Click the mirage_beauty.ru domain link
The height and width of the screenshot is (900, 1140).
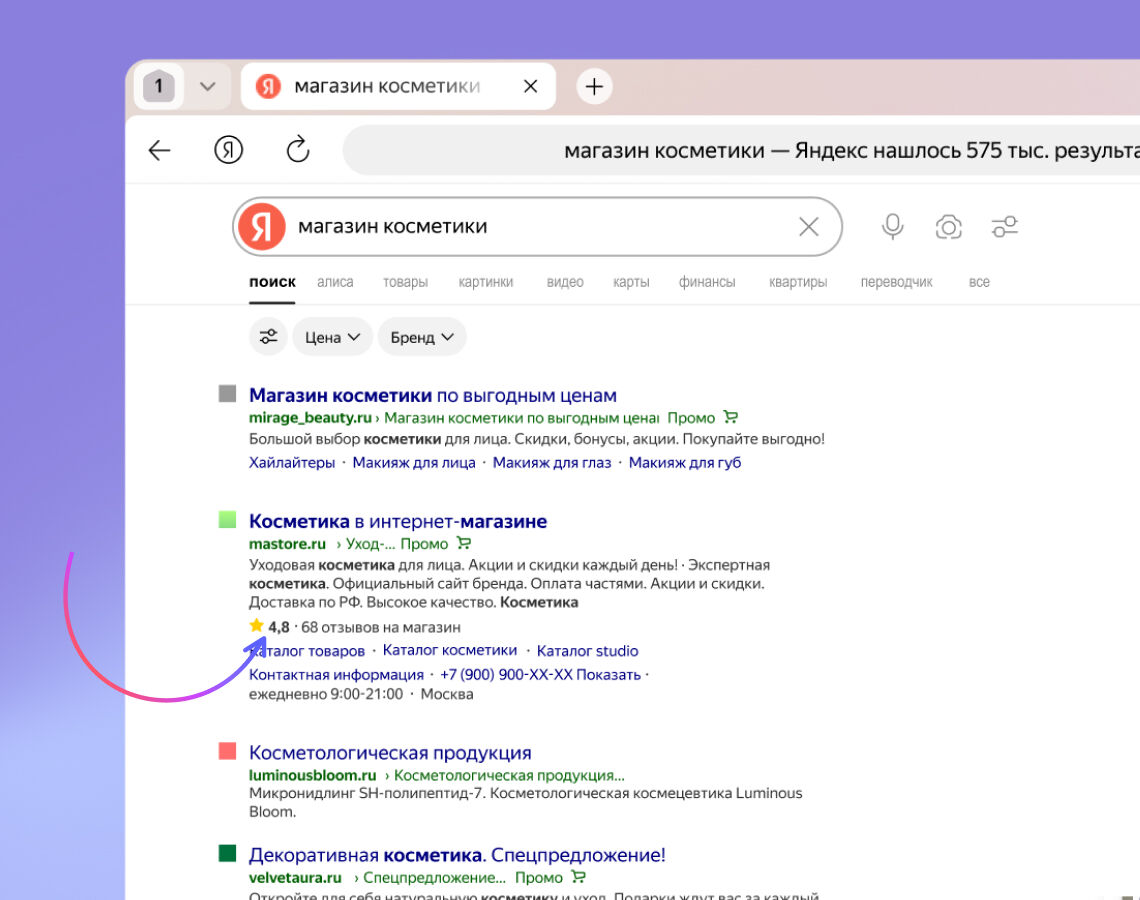pyautogui.click(x=310, y=418)
